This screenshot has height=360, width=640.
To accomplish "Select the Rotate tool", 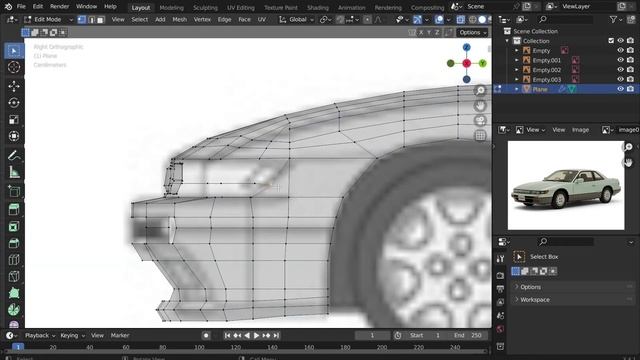I will tap(14, 103).
